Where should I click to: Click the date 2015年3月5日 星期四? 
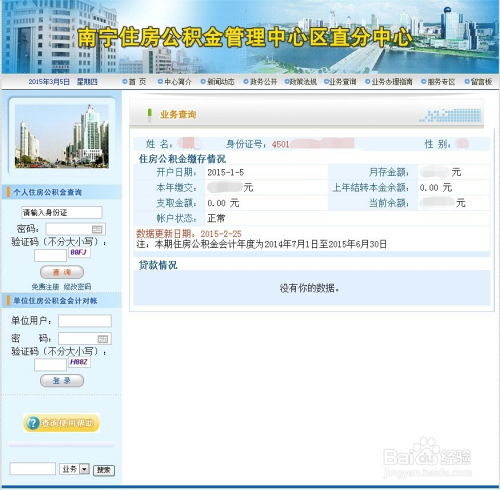point(63,82)
